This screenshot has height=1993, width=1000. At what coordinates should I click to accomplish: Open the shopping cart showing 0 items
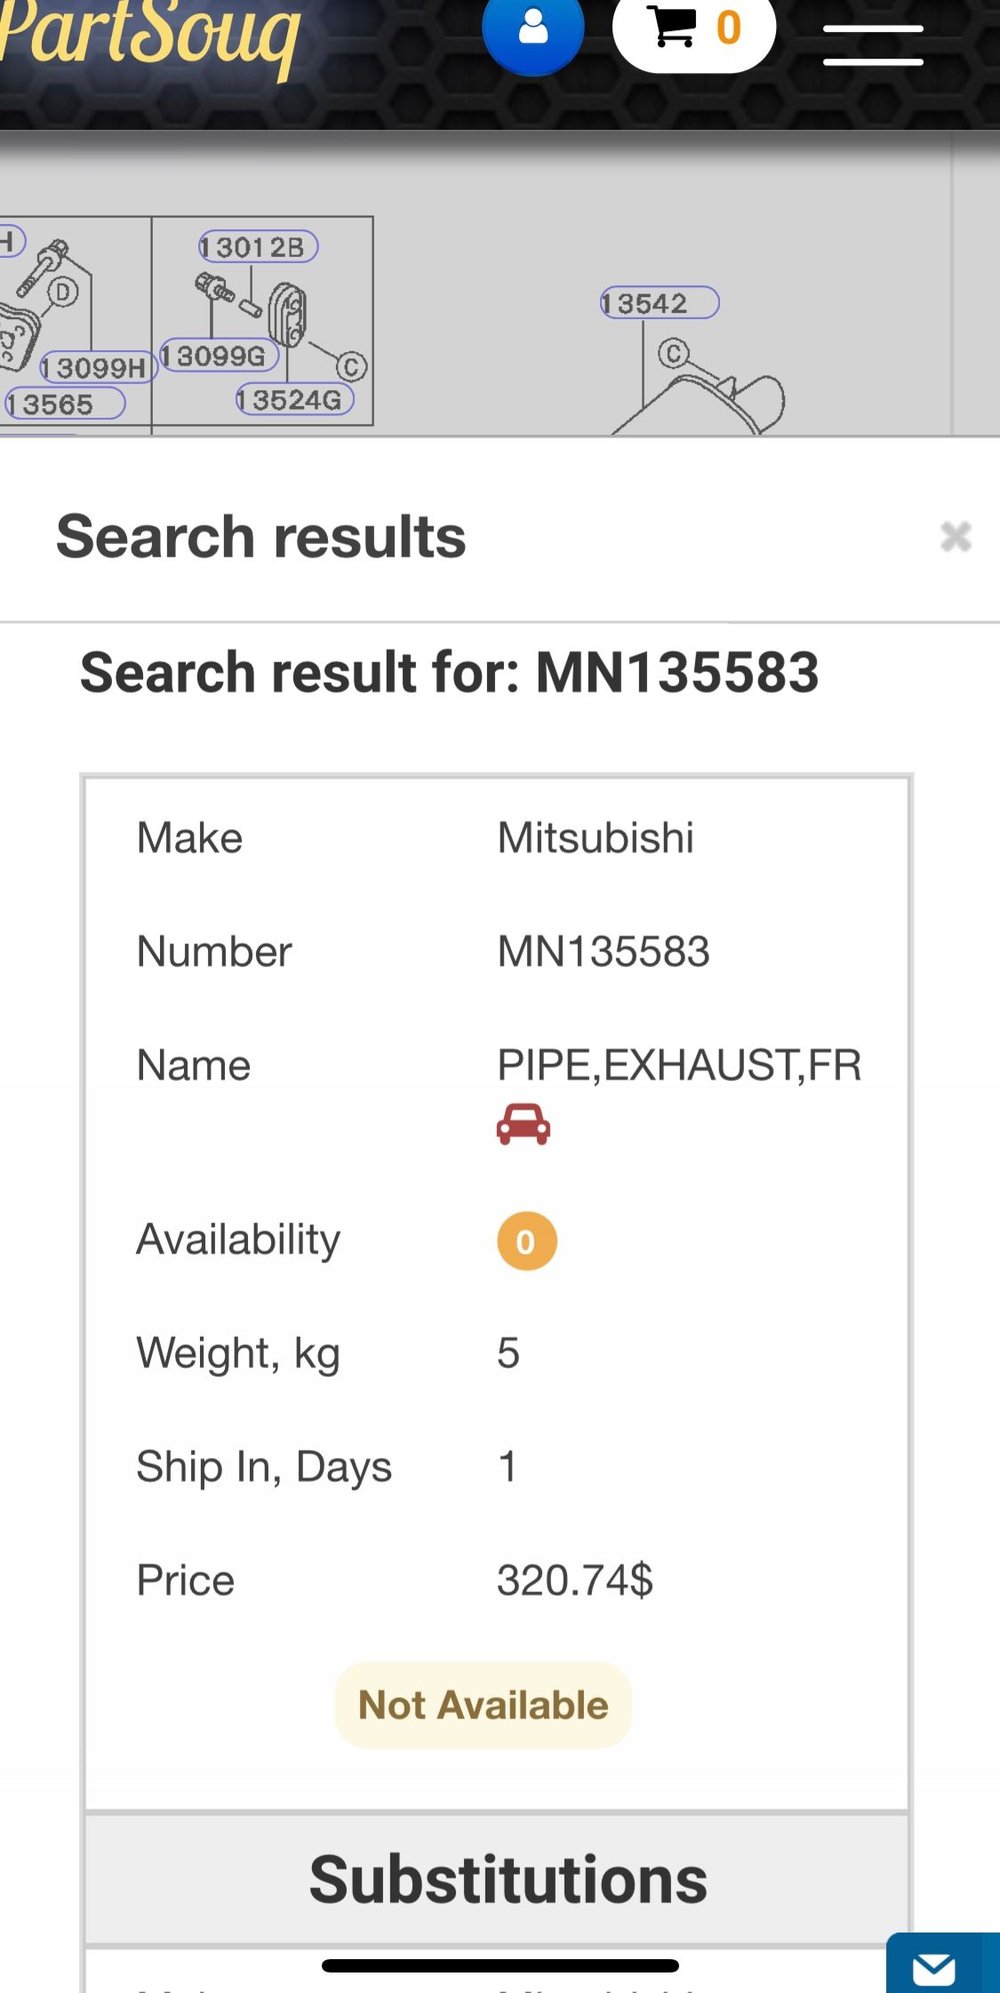694,30
